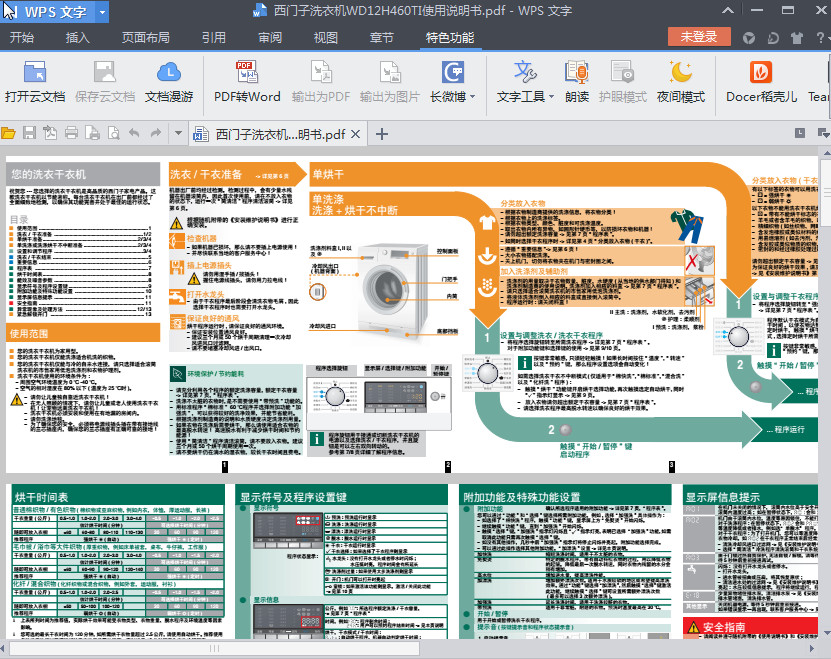831x659 pixels.
Task: Click vertical scrollbar up arrow
Action: (826, 153)
